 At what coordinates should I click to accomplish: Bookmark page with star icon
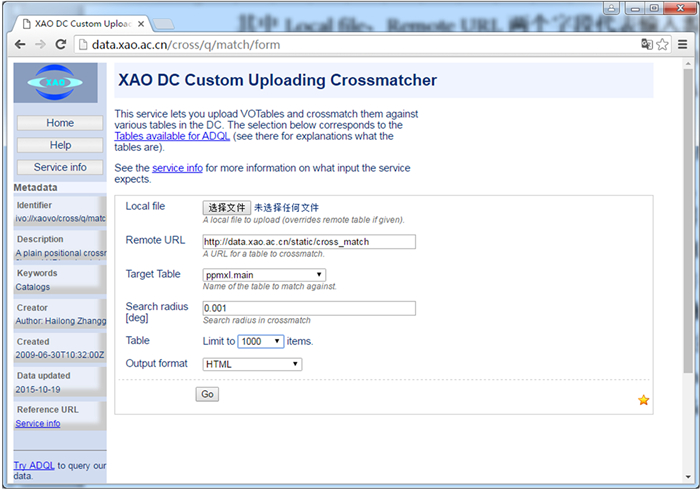point(662,45)
